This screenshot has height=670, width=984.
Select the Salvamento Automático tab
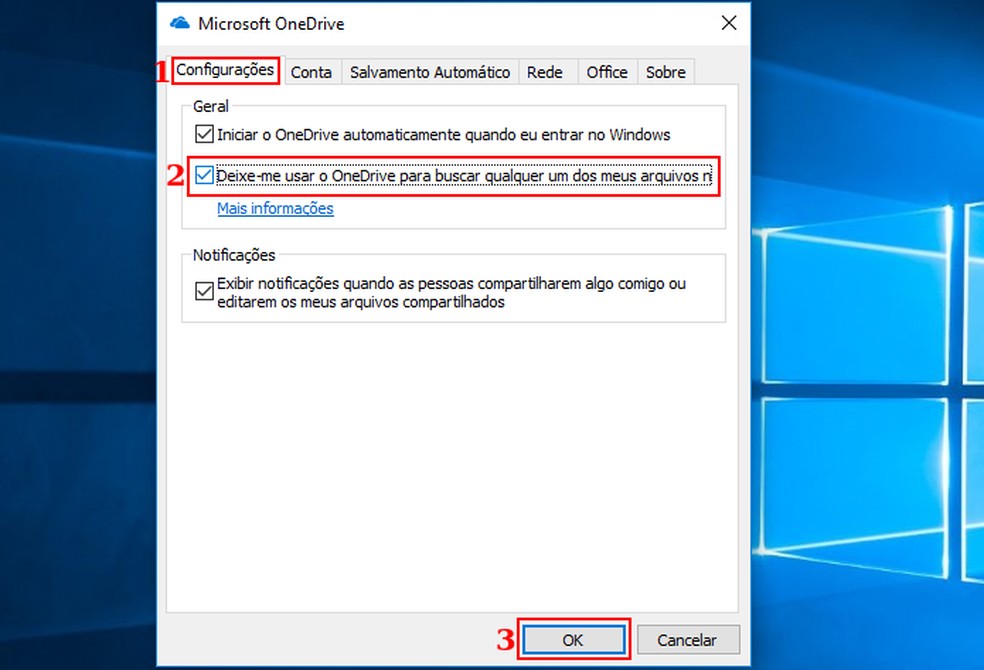(x=429, y=72)
